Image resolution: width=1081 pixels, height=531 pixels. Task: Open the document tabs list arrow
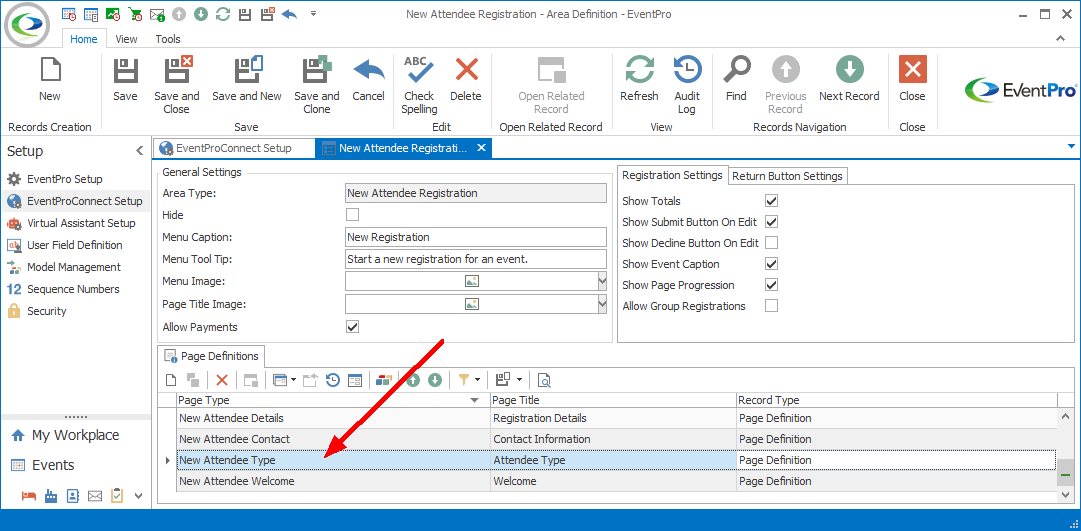(x=1071, y=146)
